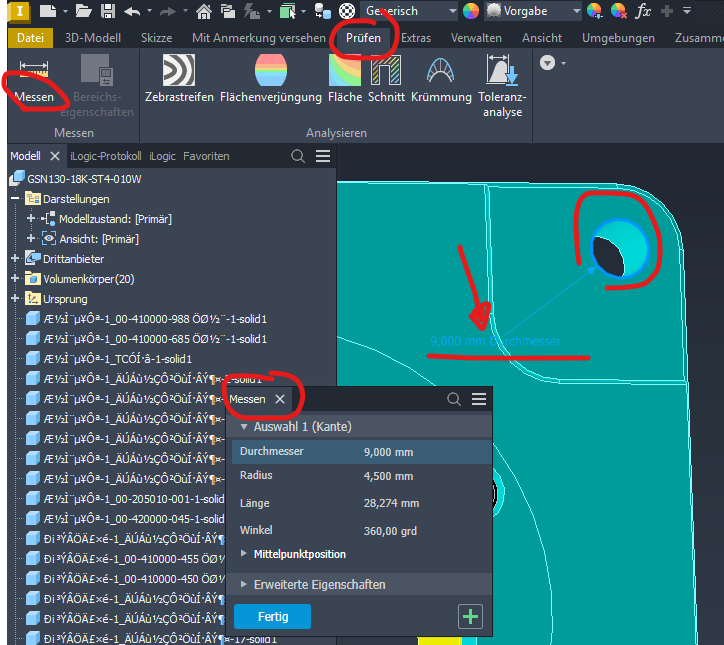Expand the Mittelpunktposition section
This screenshot has height=645, width=724.
244,554
